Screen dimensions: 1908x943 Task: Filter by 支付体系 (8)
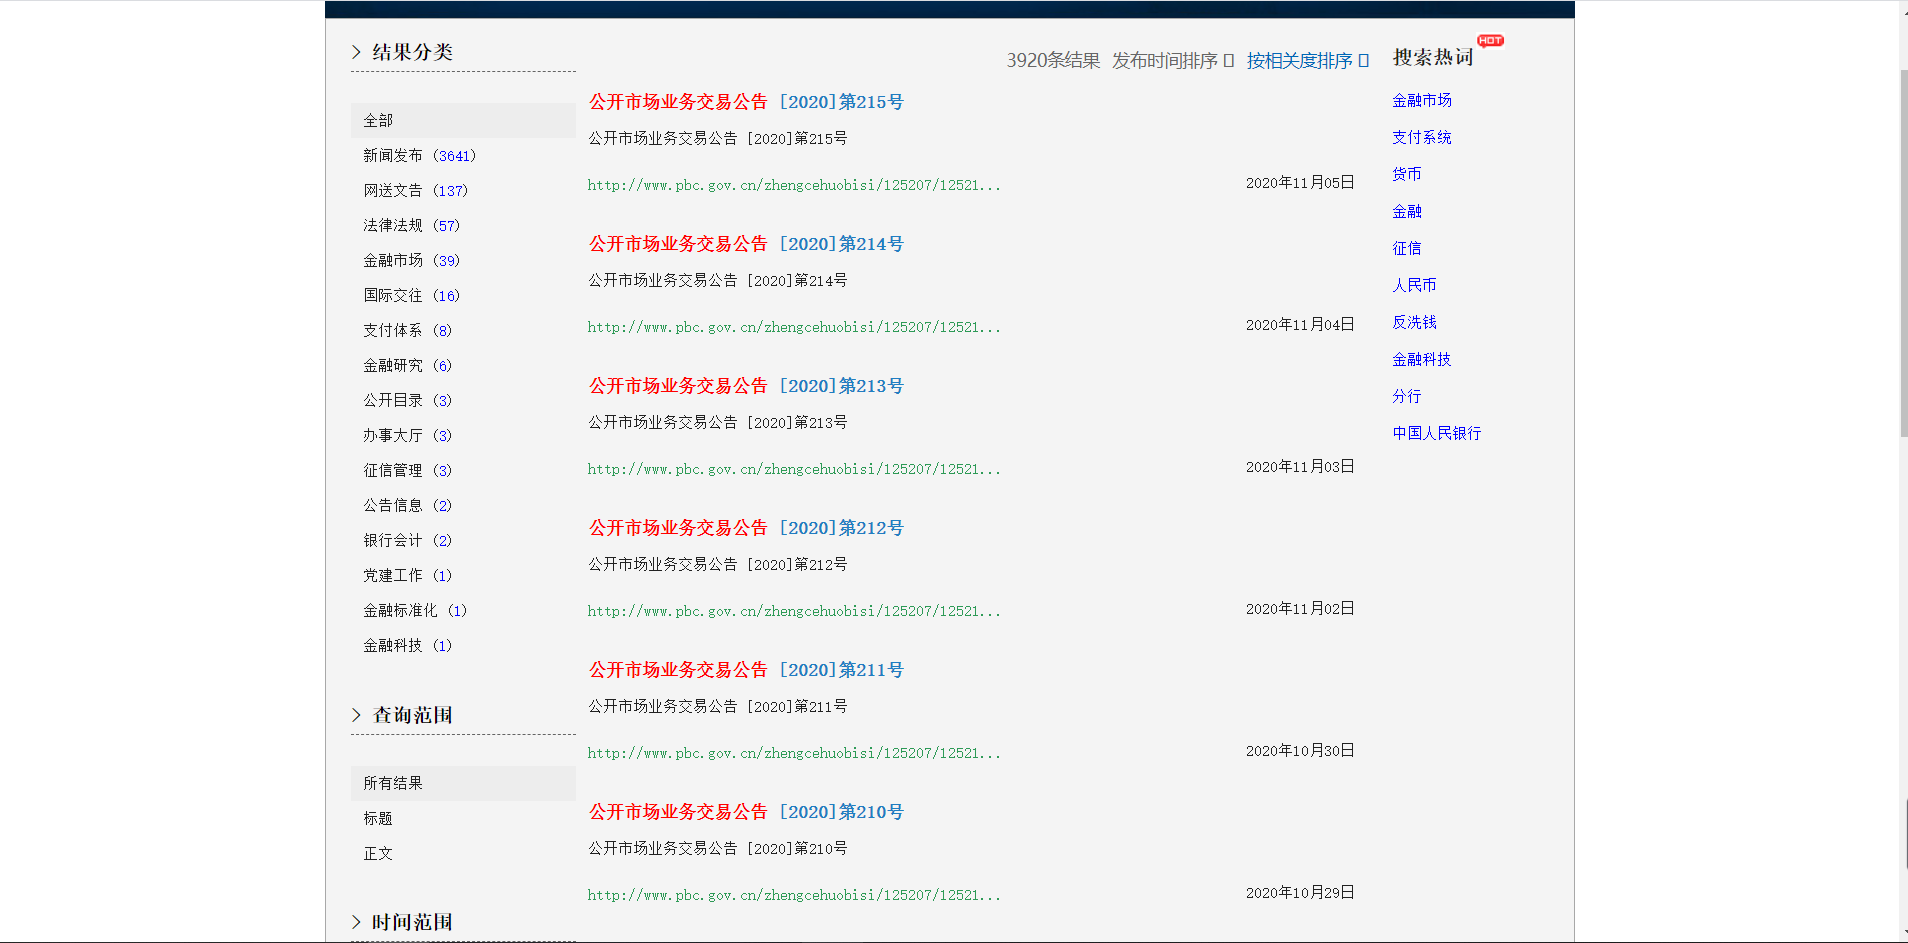407,331
